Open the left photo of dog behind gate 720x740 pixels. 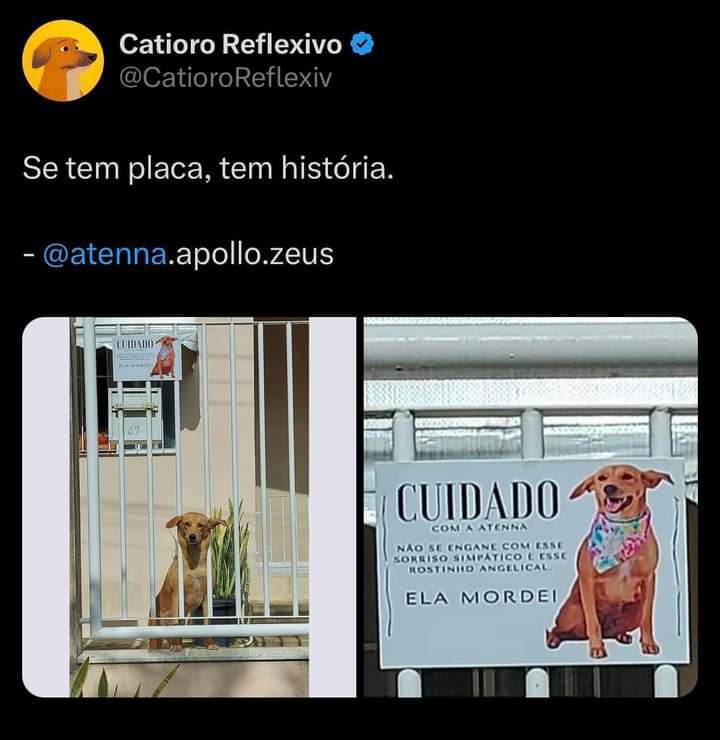pyautogui.click(x=189, y=507)
